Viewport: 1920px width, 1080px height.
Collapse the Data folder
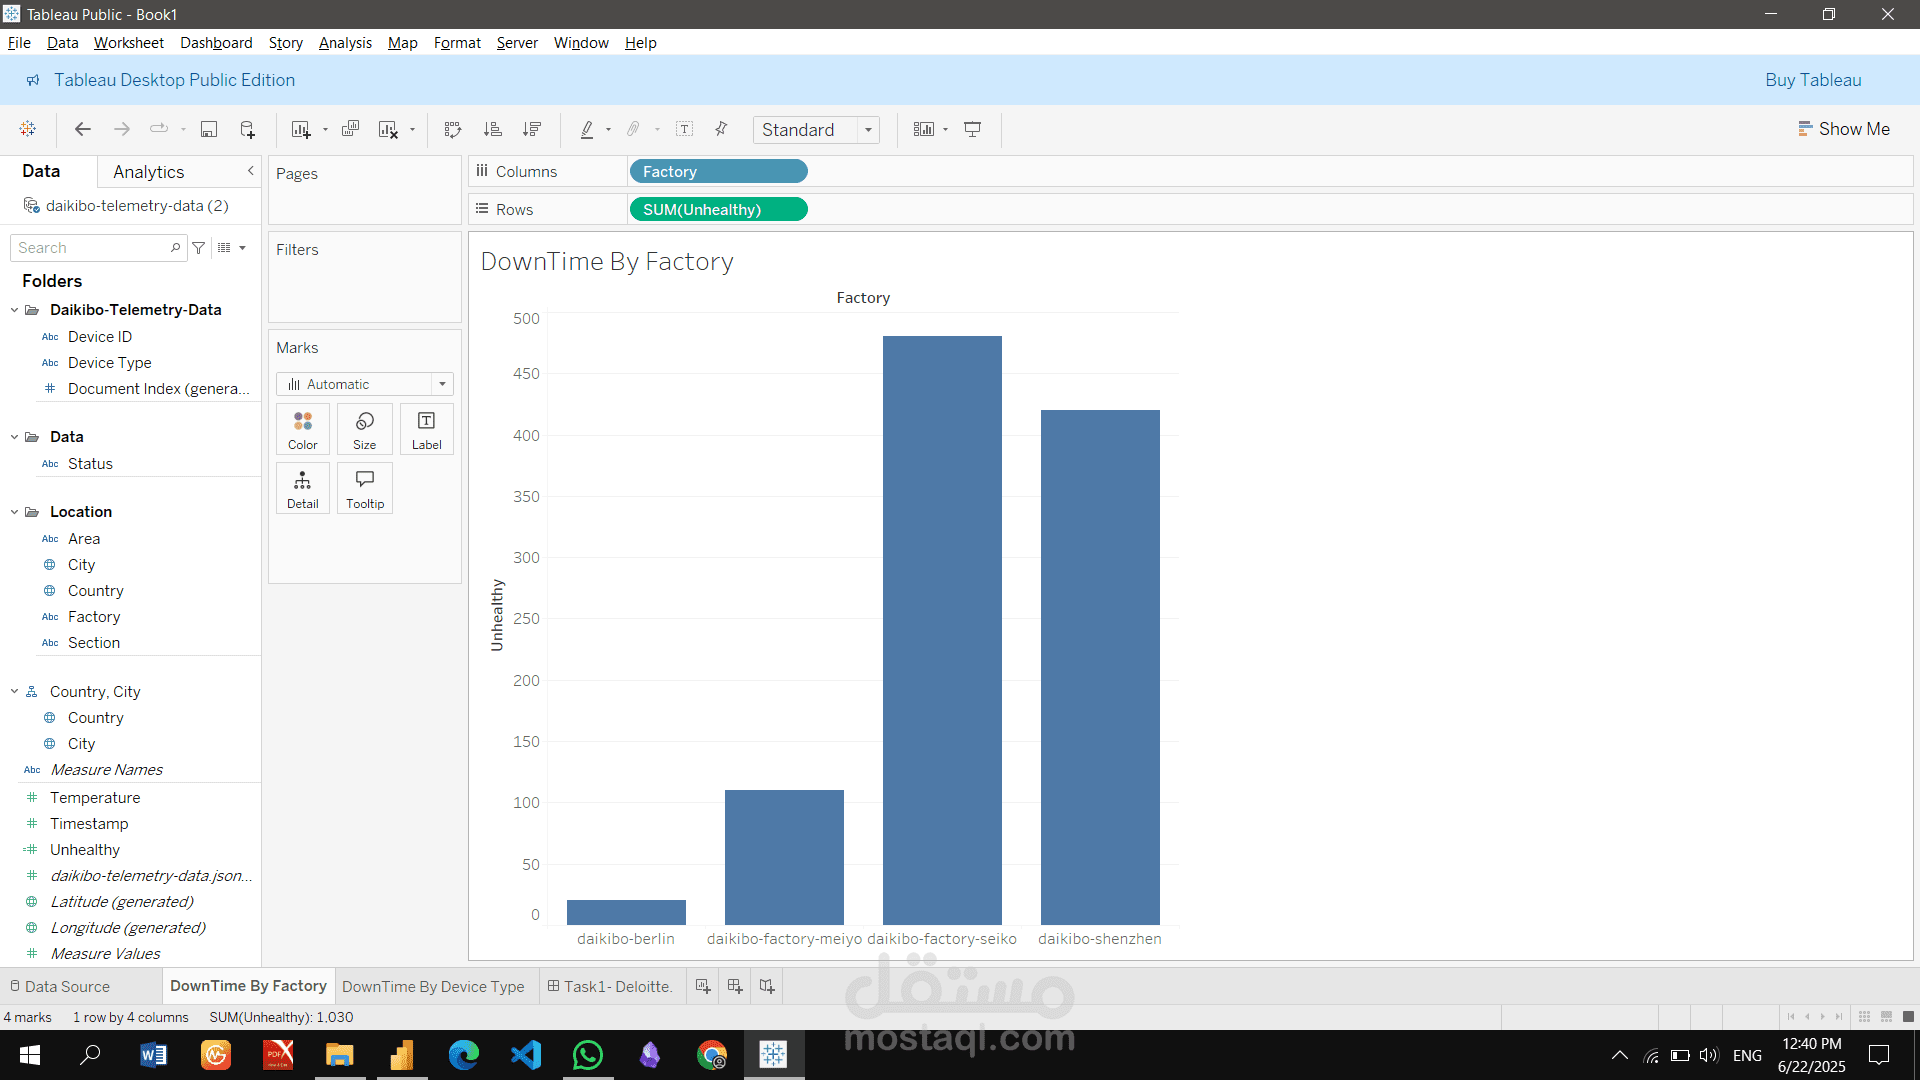[14, 437]
